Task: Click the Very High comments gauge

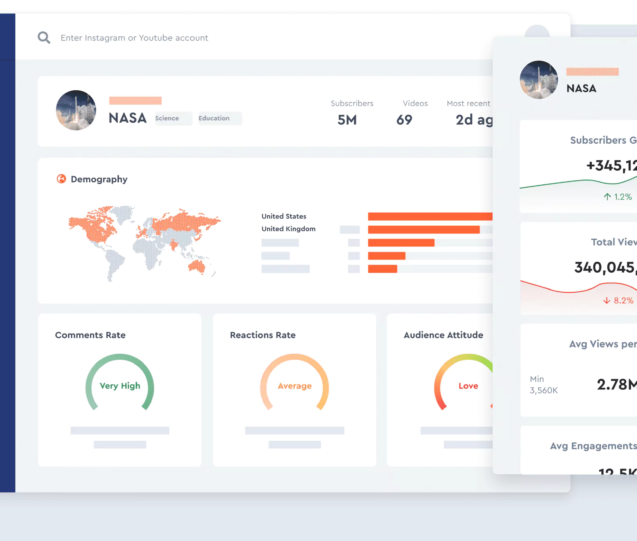Action: pos(120,383)
